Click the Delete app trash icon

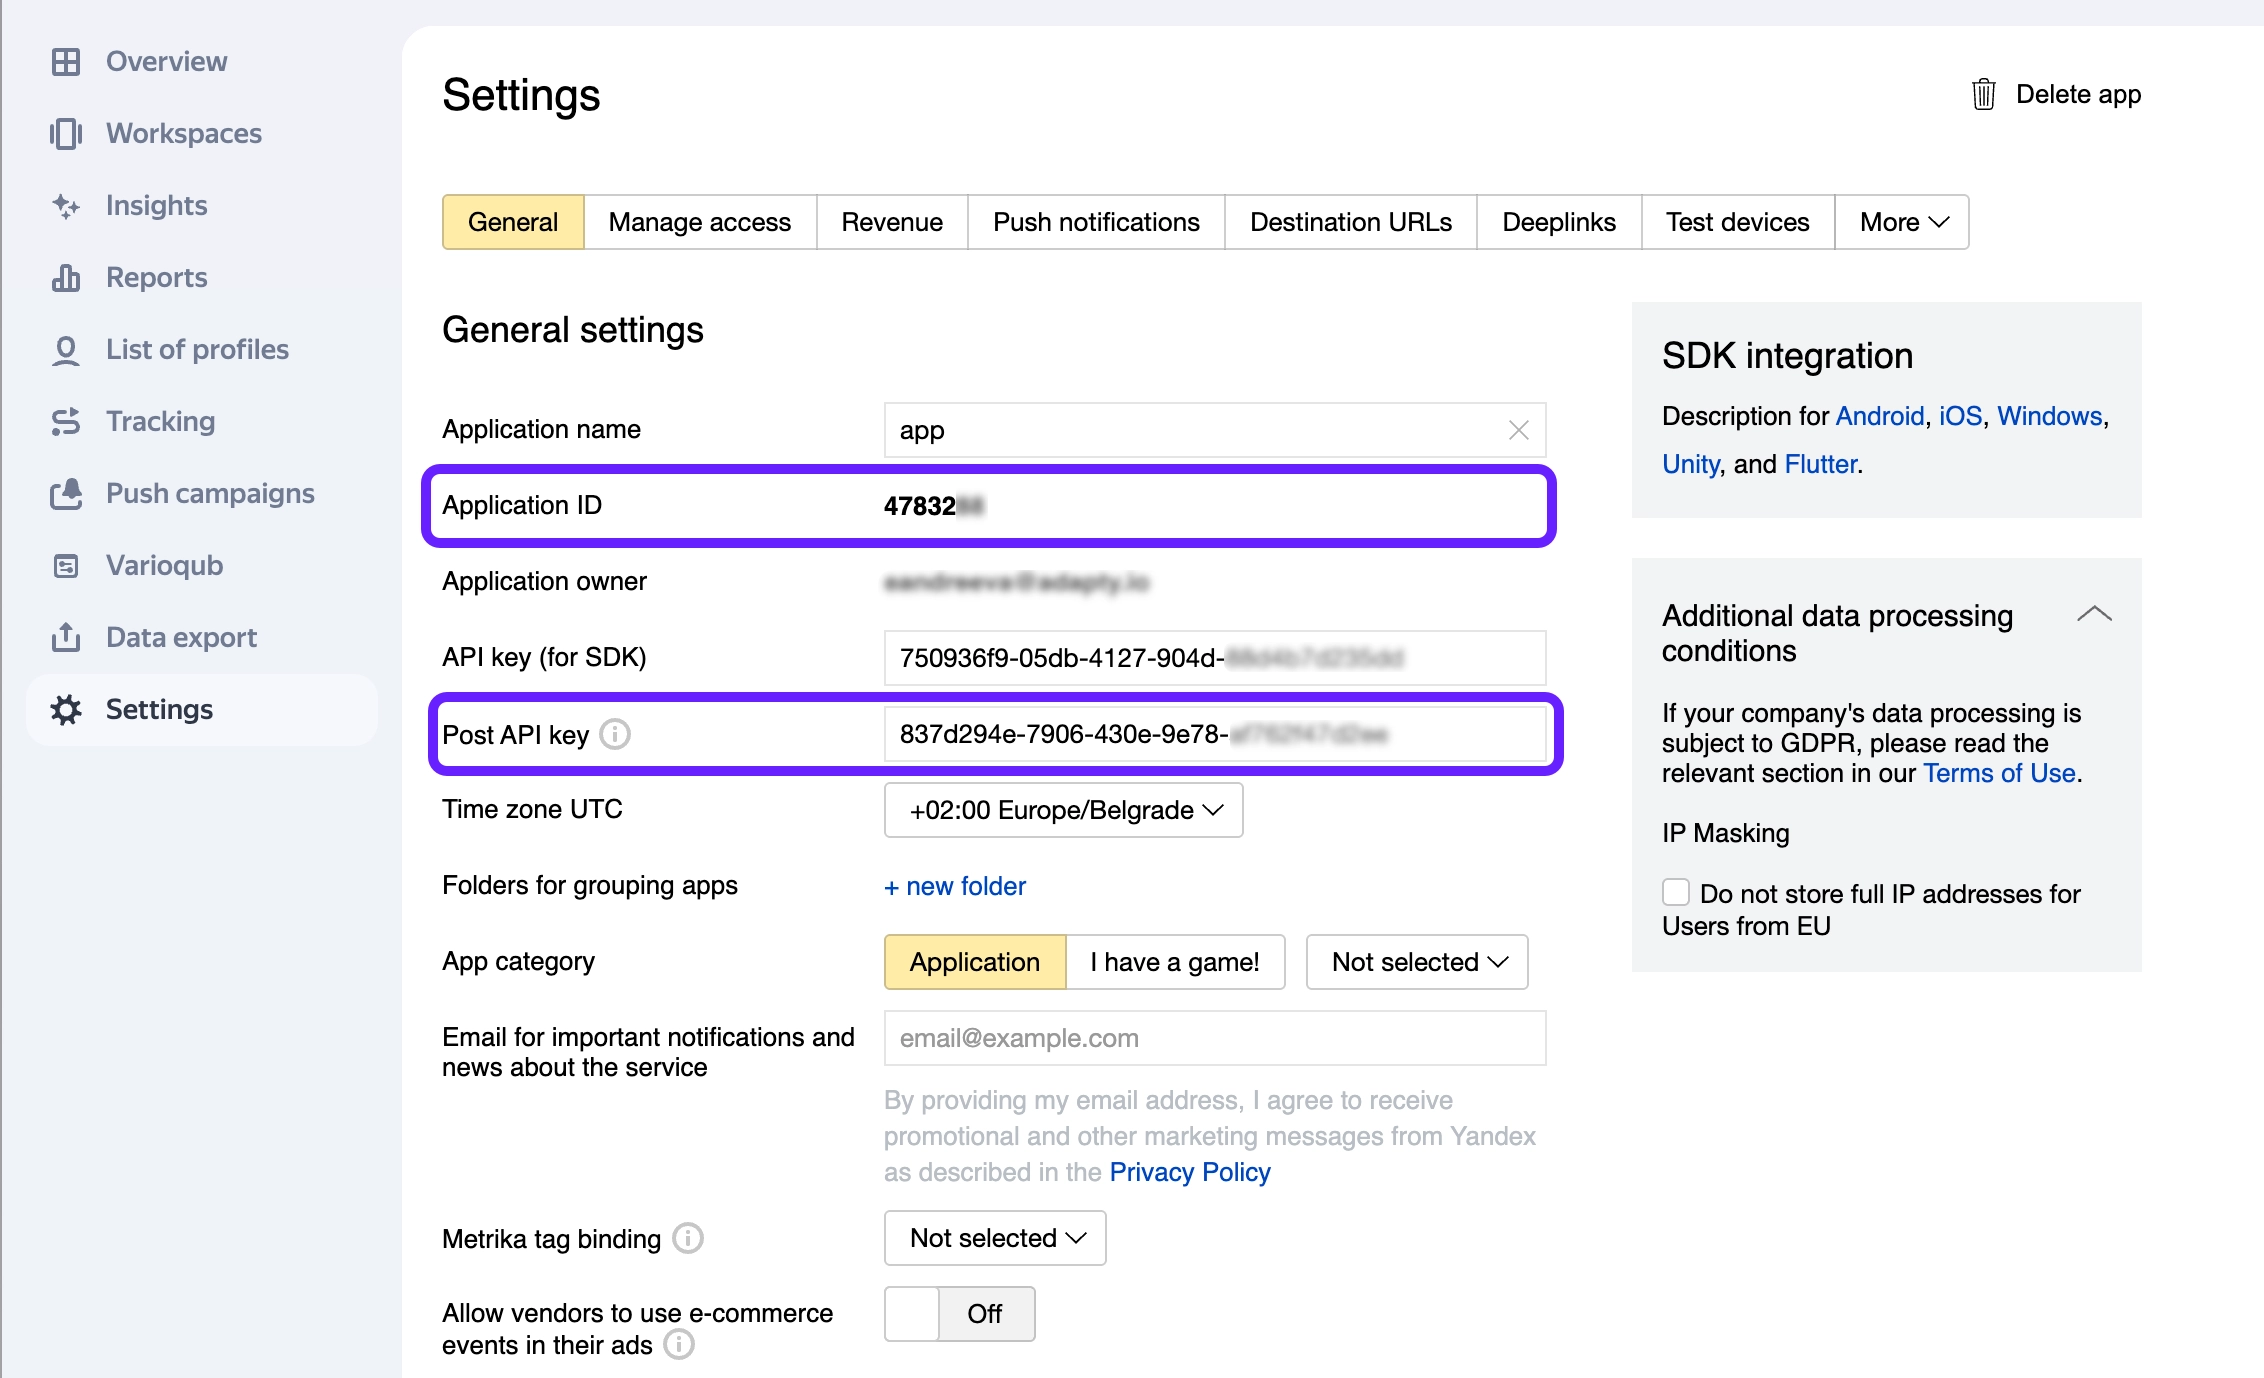click(1984, 94)
